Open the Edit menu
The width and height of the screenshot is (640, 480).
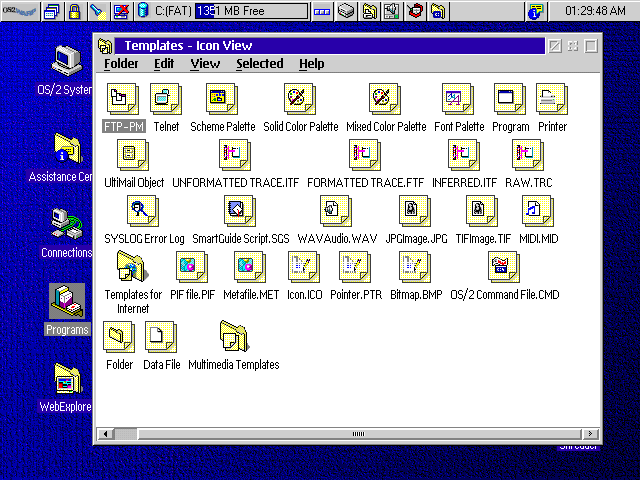[x=164, y=64]
